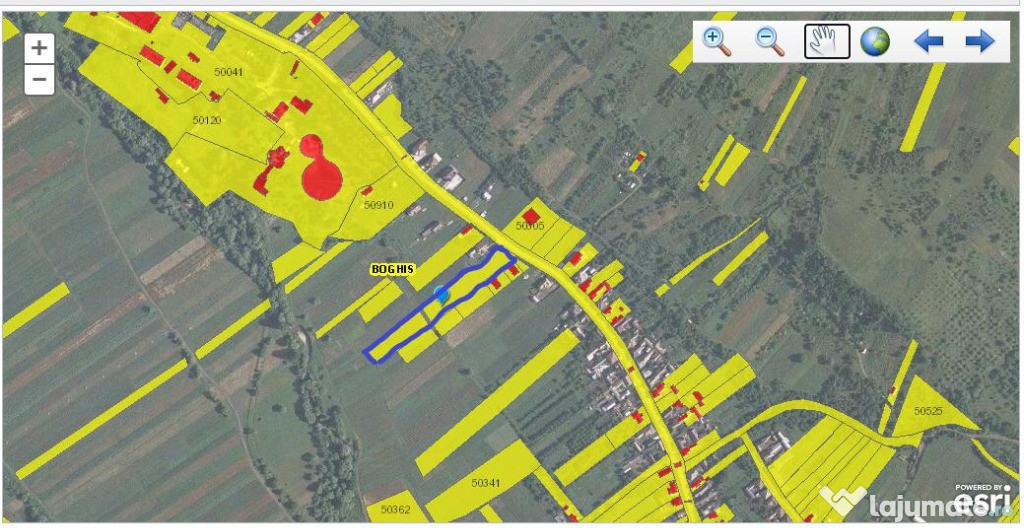The height and width of the screenshot is (528, 1024).
Task: Click the large red circular building
Action: (321, 178)
